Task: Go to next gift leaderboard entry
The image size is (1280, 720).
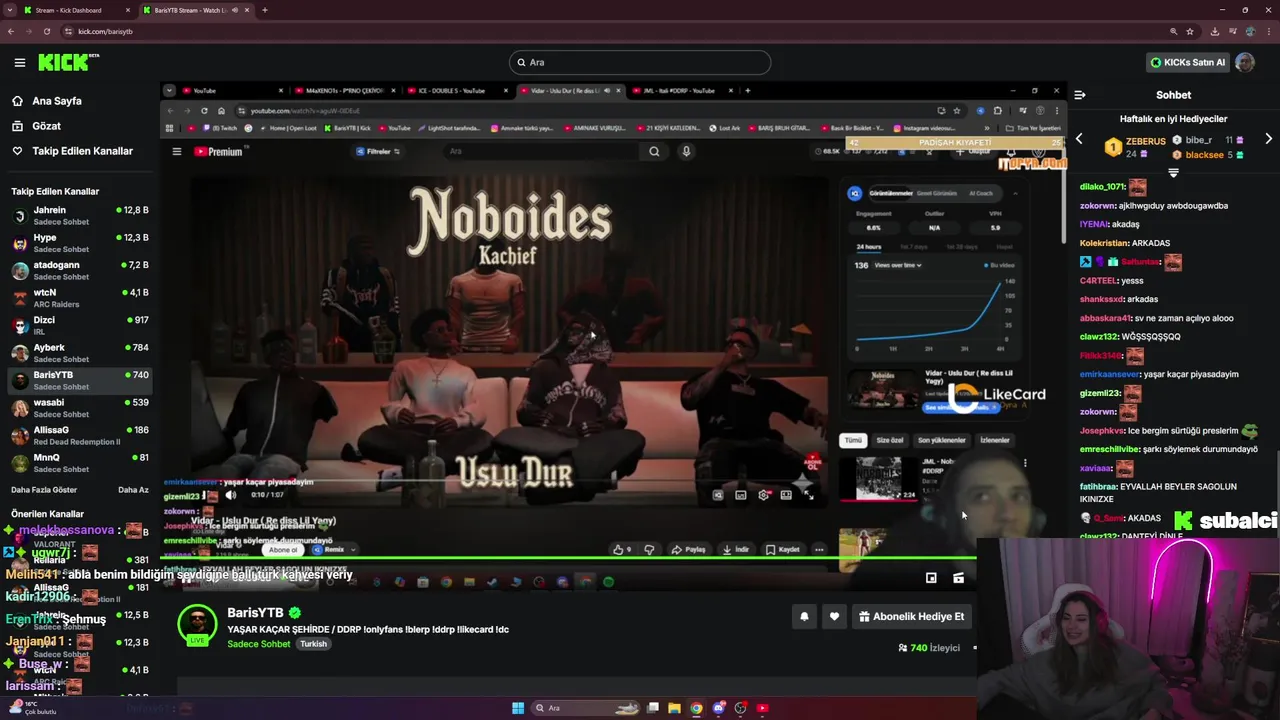Action: [1268, 139]
